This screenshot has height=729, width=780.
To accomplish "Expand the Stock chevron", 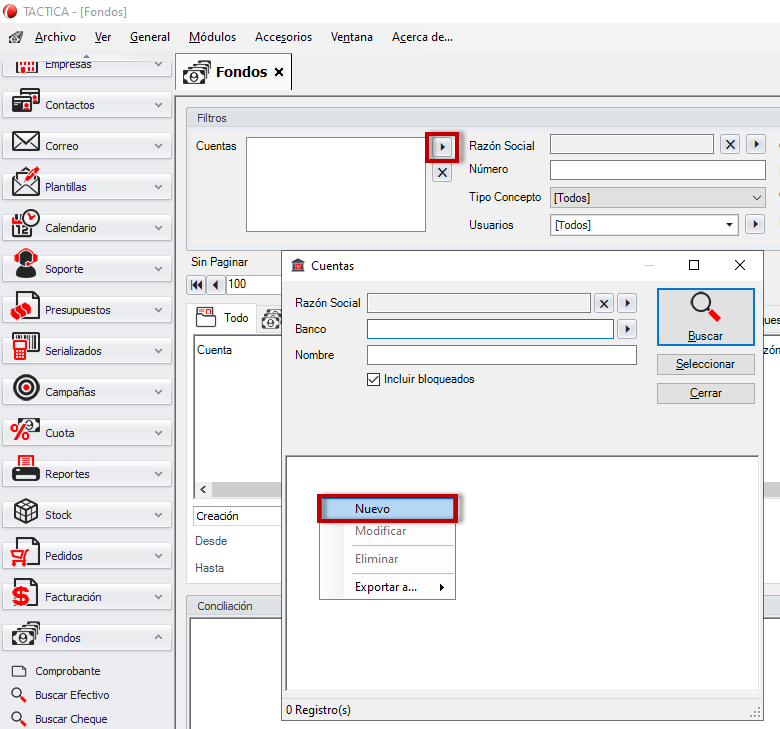I will 158,515.
